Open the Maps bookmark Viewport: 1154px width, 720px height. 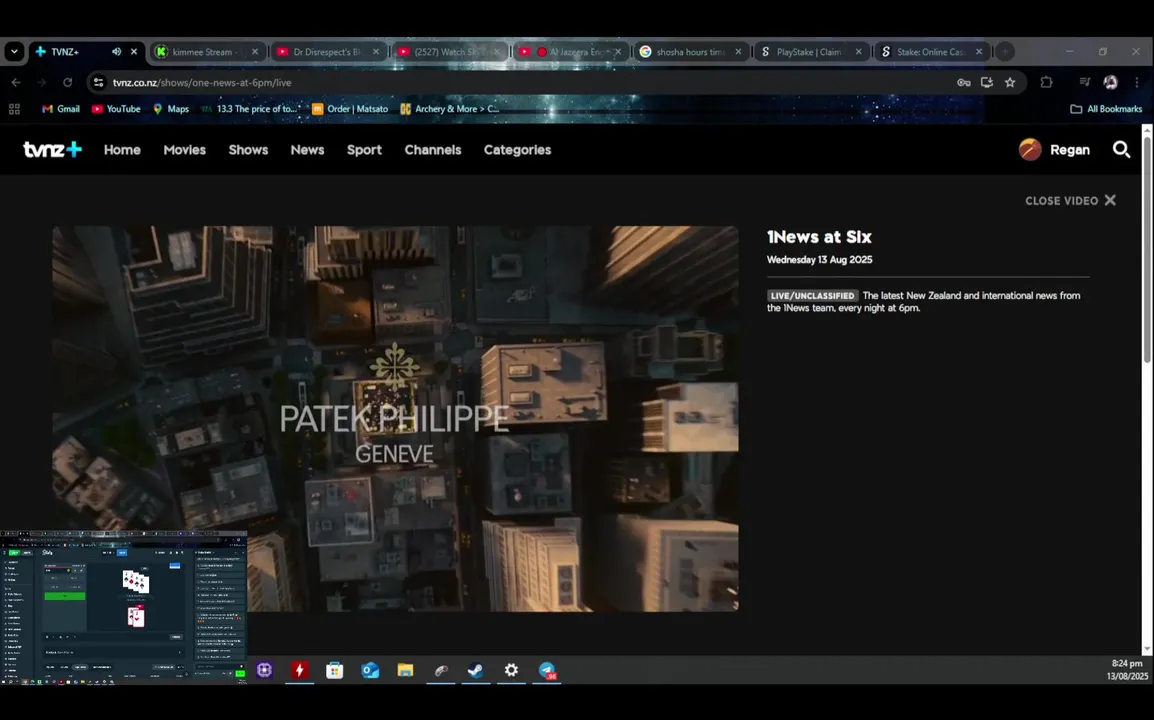[171, 109]
